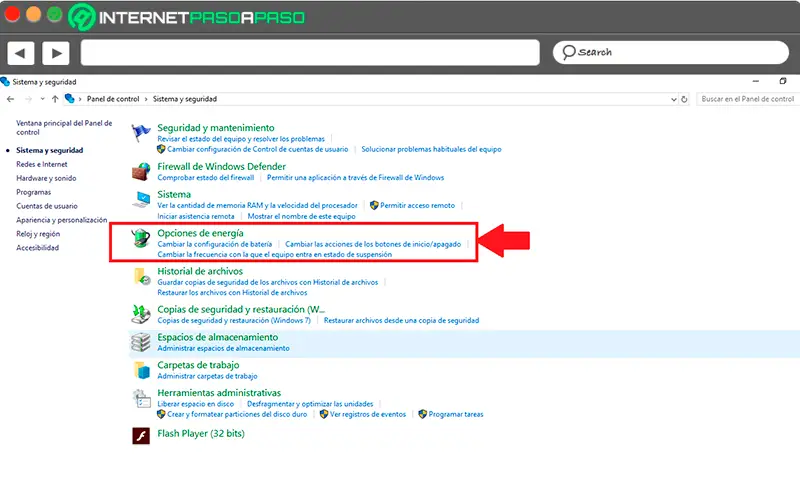This screenshot has height=500, width=800.
Task: Open Accesibilidad category
Action: pyautogui.click(x=38, y=247)
